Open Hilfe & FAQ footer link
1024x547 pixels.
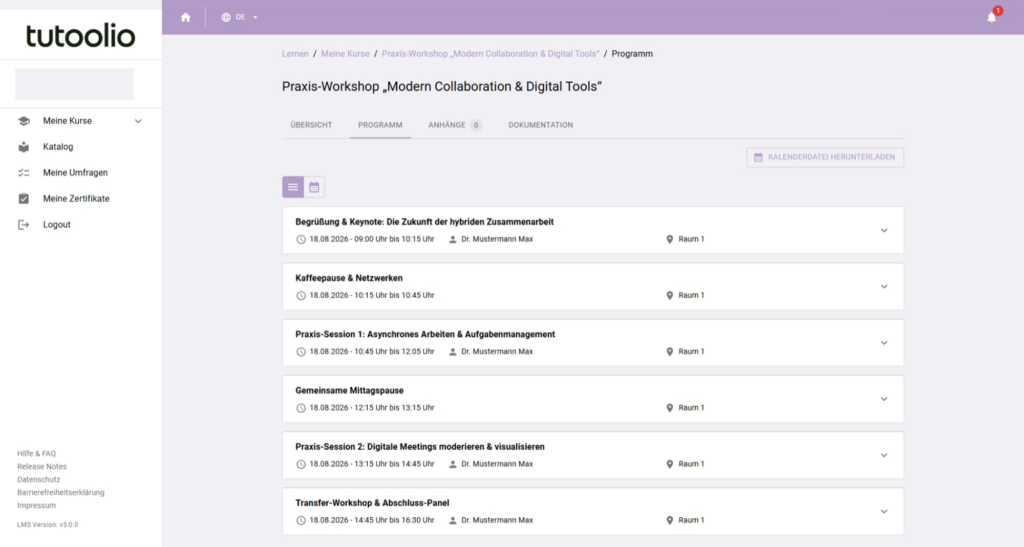(x=37, y=454)
